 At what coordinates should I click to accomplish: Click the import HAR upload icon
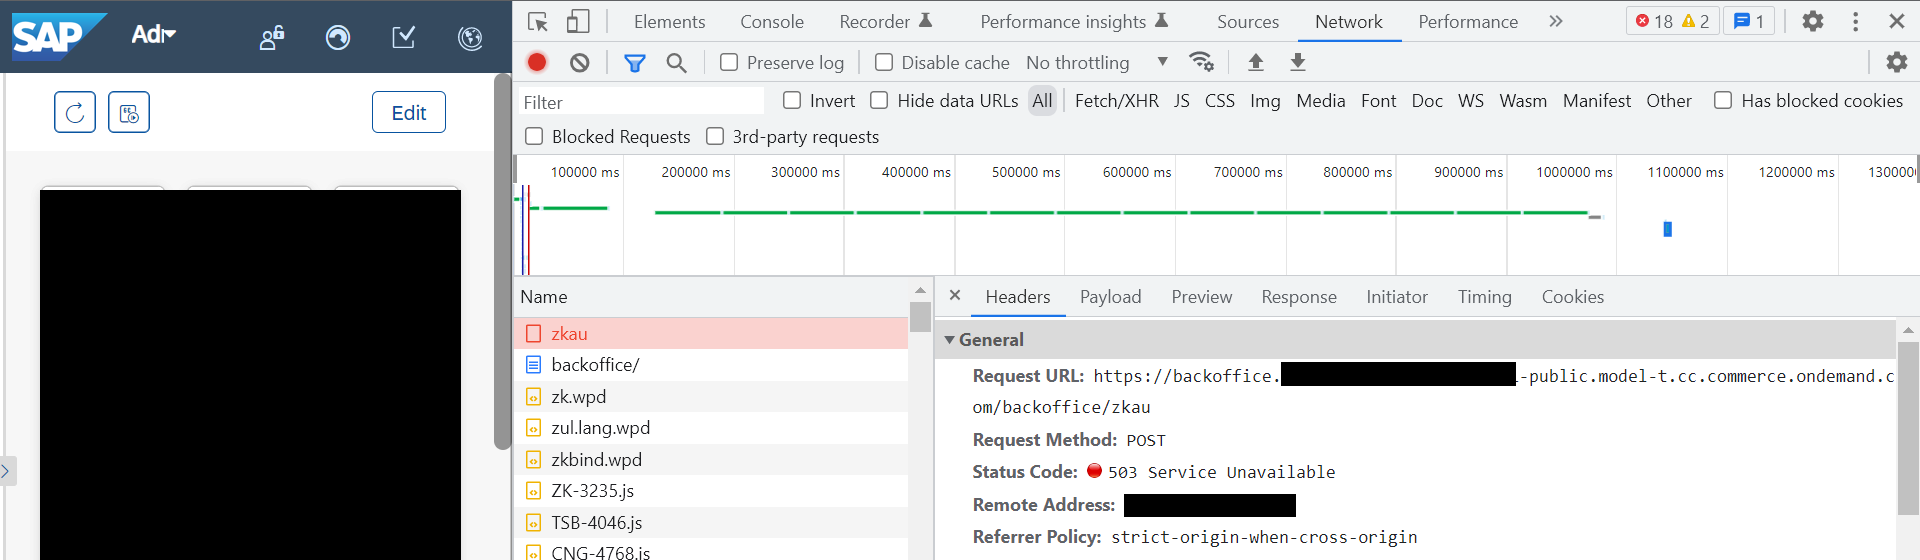click(x=1256, y=62)
